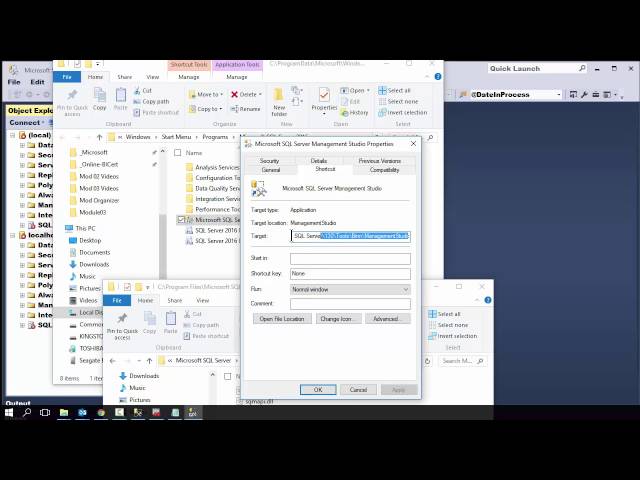
Task: Click Quick Launch search icon in SSMS
Action: pos(582,68)
